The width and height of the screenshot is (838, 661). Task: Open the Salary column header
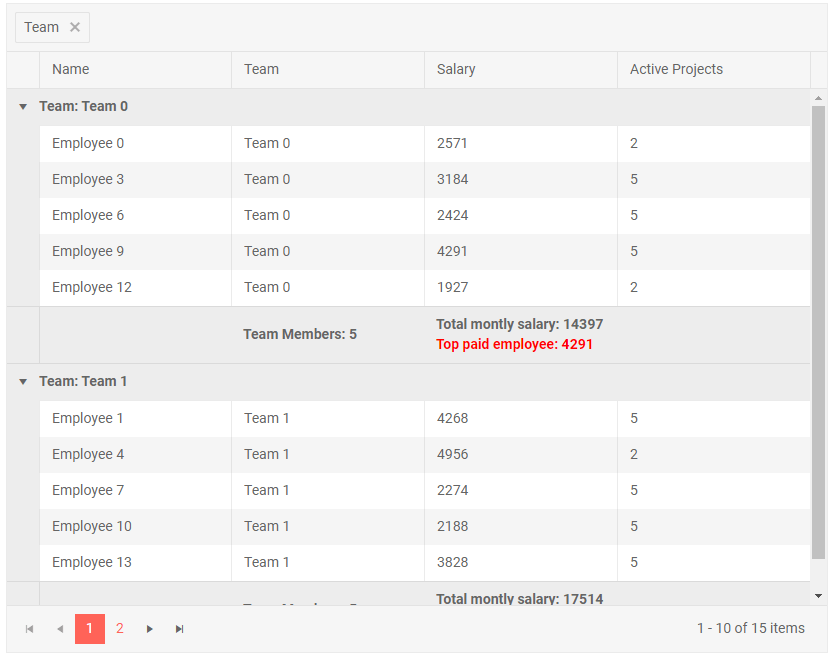click(x=456, y=69)
